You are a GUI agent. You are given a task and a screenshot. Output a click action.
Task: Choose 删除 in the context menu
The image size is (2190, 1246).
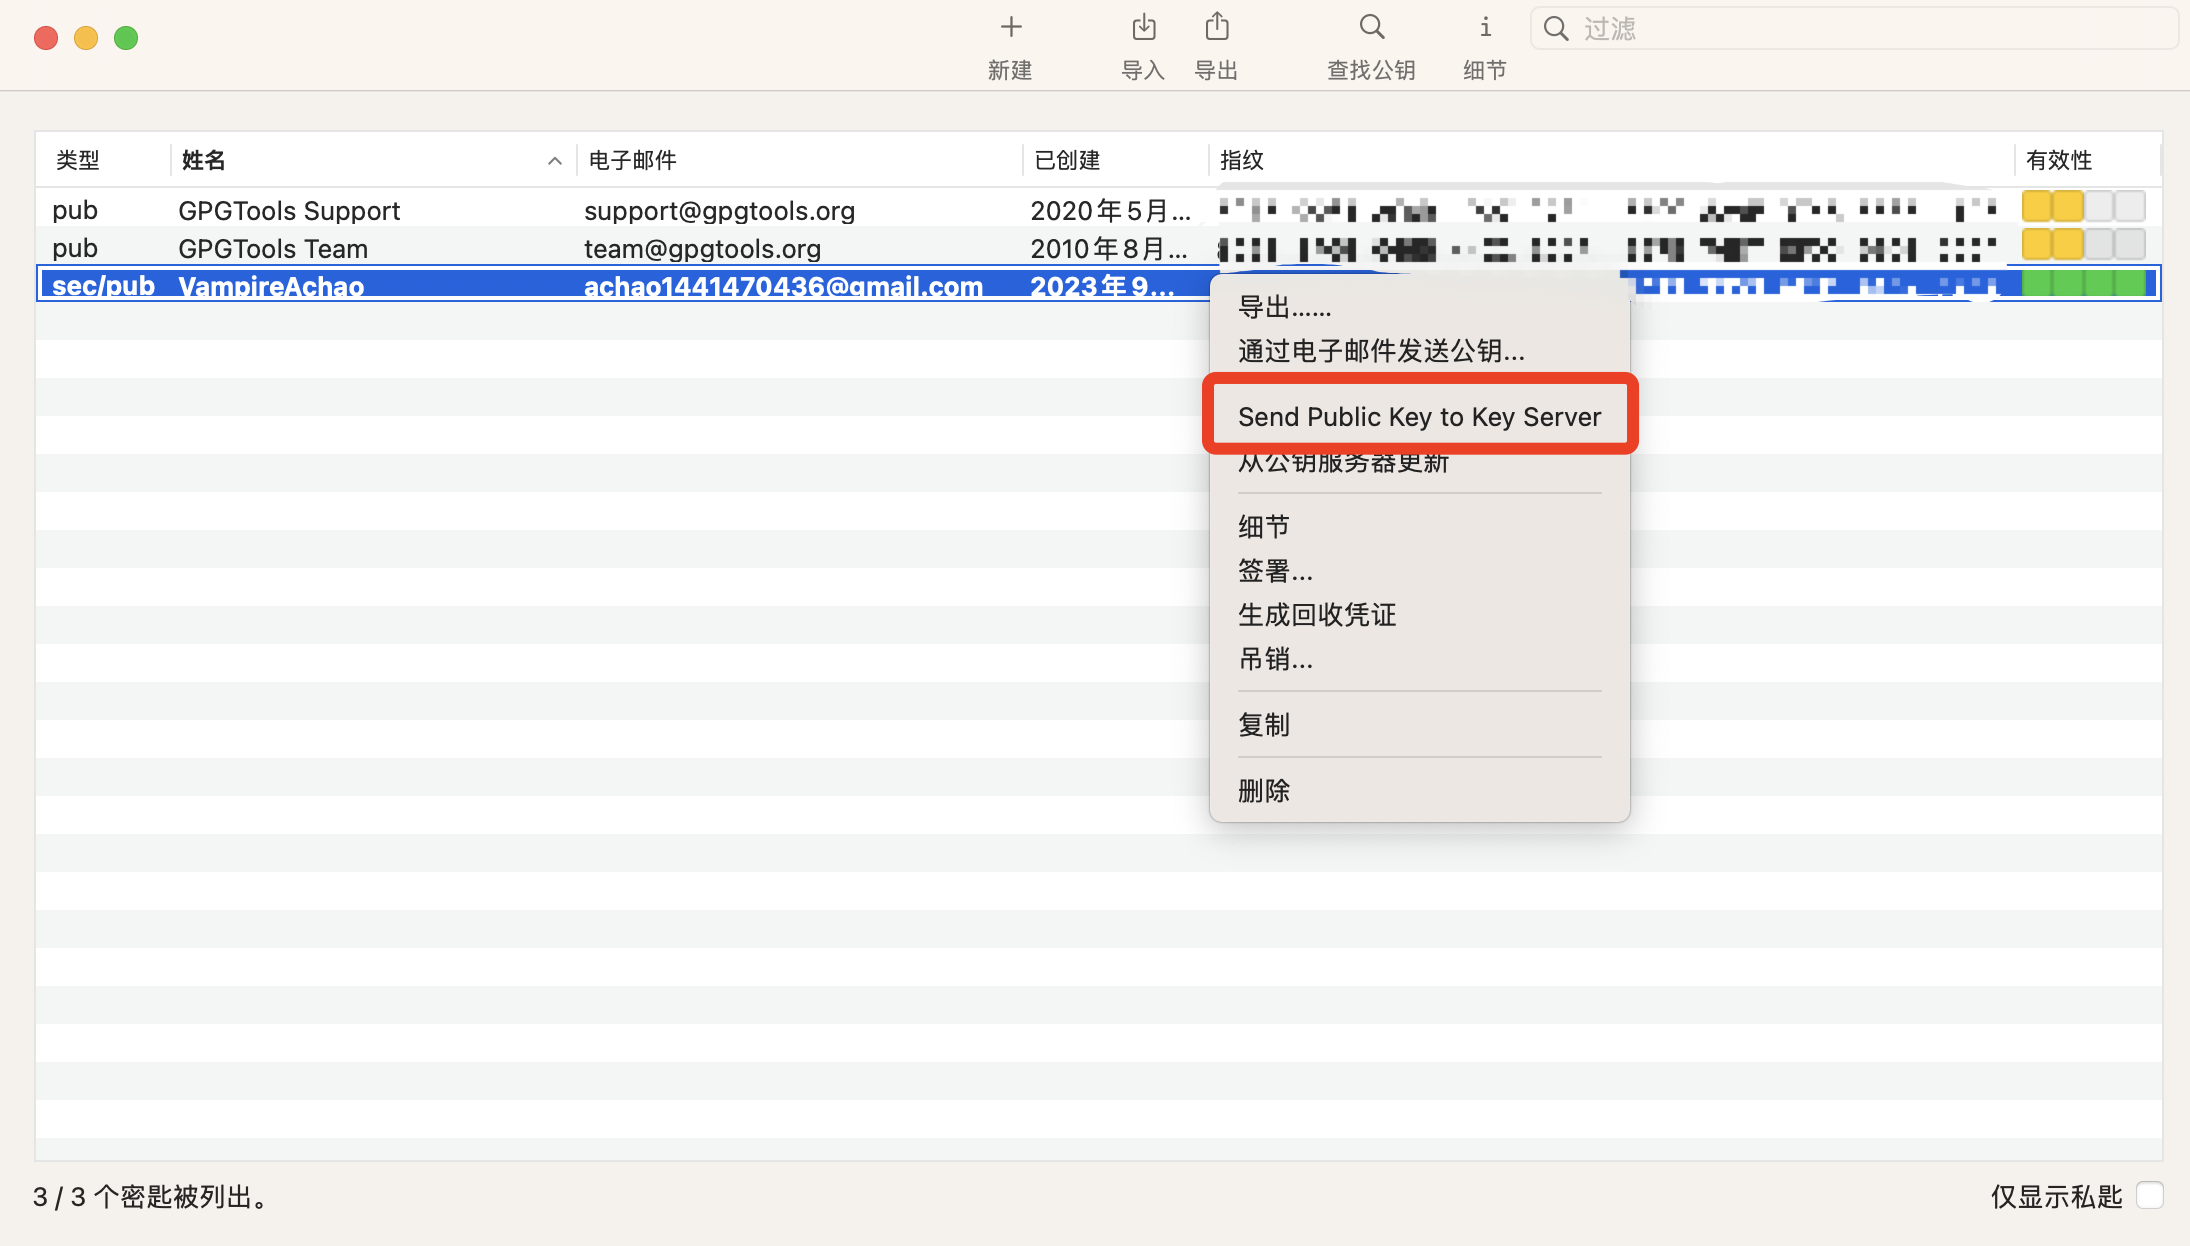(1264, 791)
